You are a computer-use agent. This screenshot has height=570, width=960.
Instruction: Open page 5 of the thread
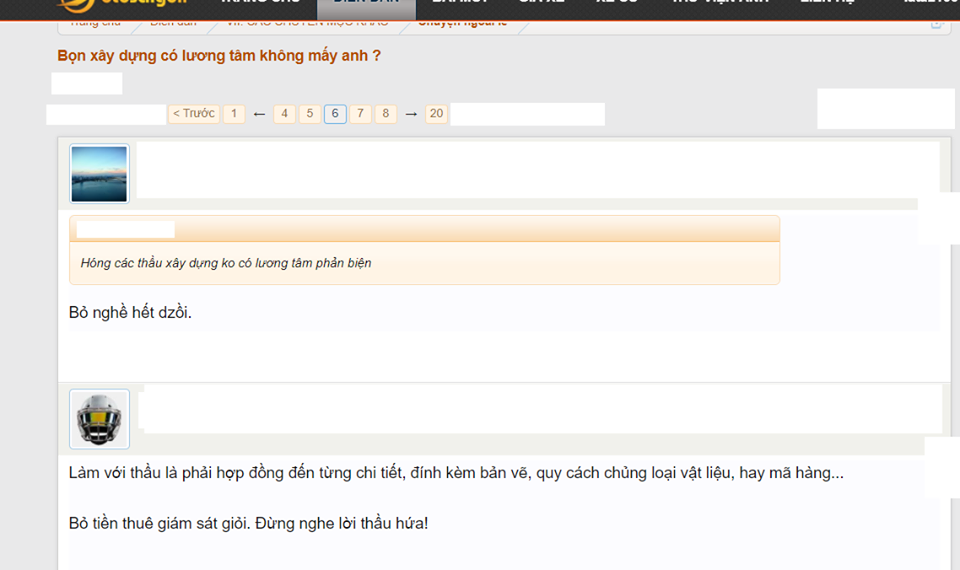310,114
